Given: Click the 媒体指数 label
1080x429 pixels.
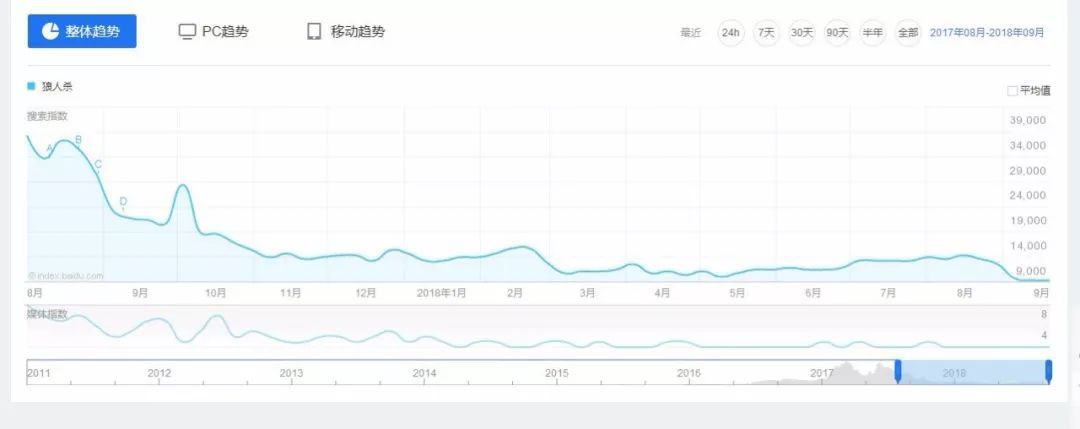Looking at the screenshot, I should (x=48, y=314).
